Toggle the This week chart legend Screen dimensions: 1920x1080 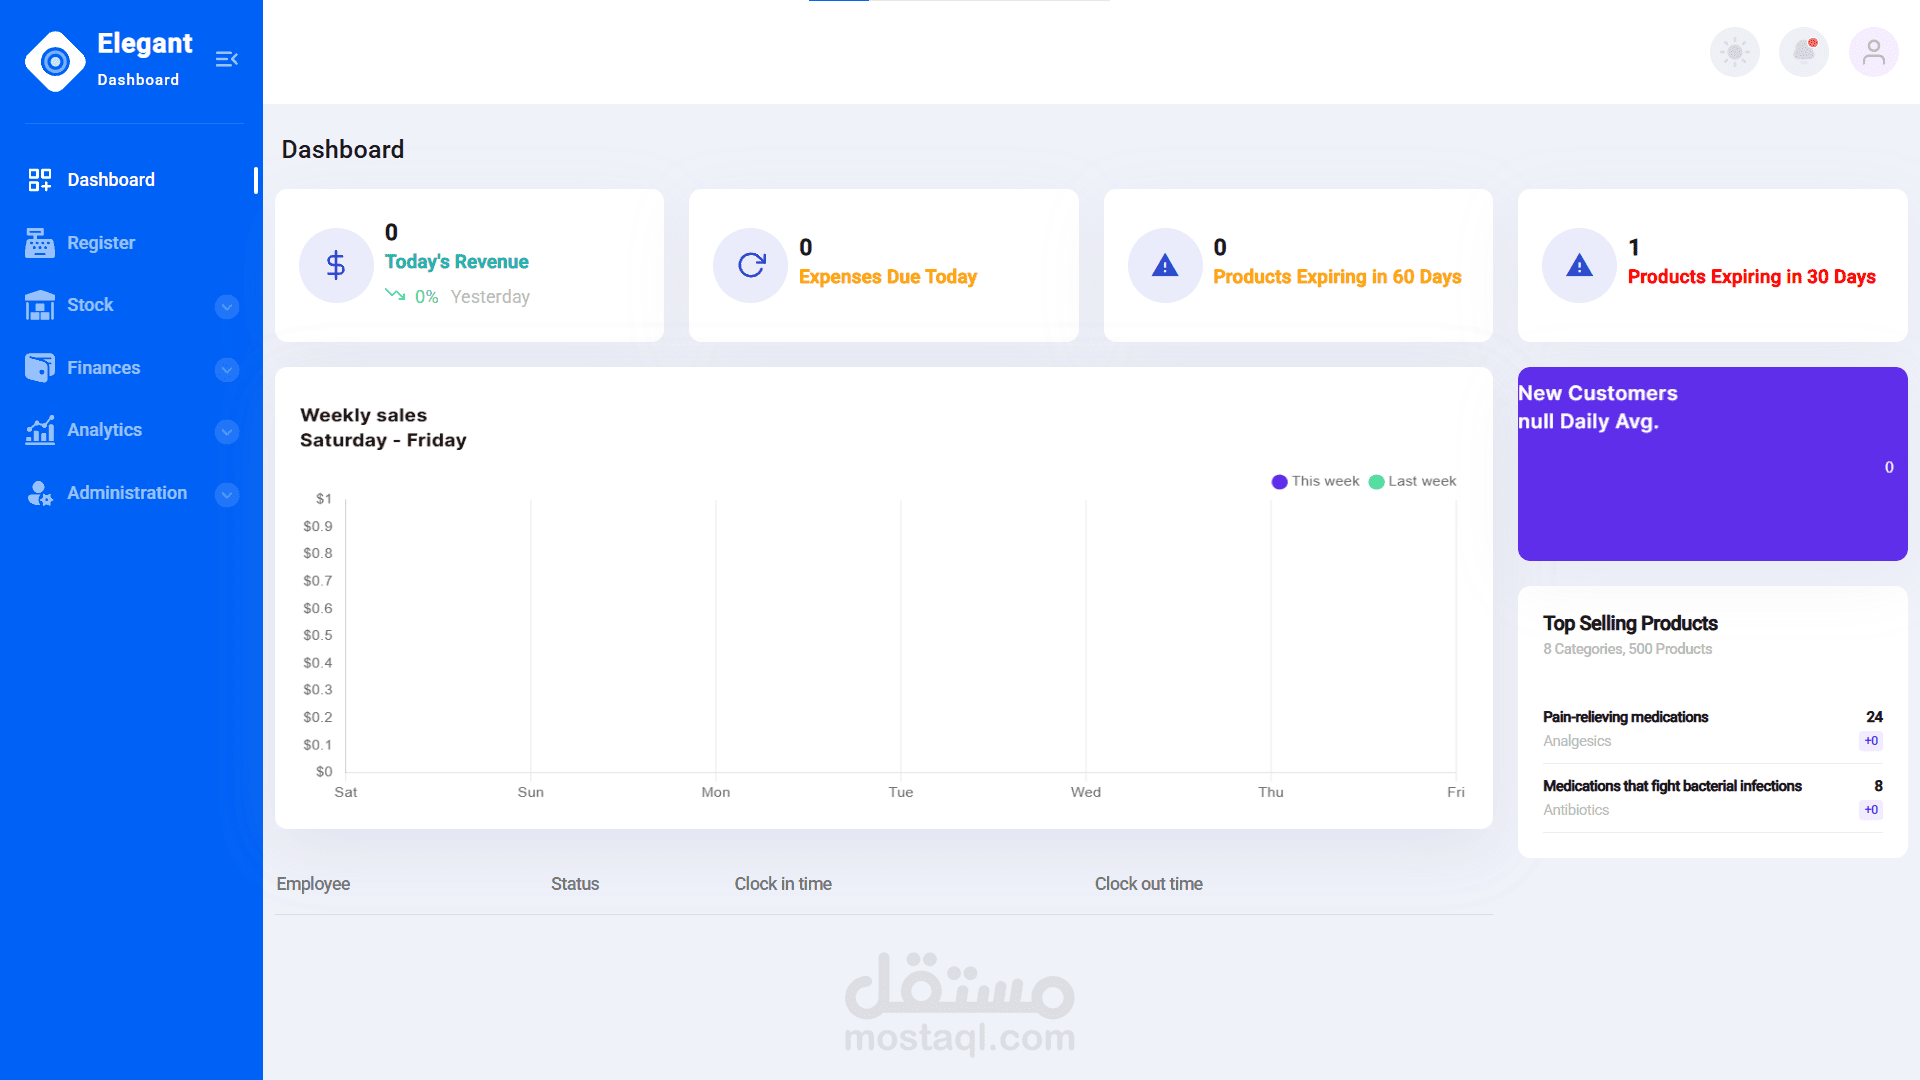coord(1315,482)
